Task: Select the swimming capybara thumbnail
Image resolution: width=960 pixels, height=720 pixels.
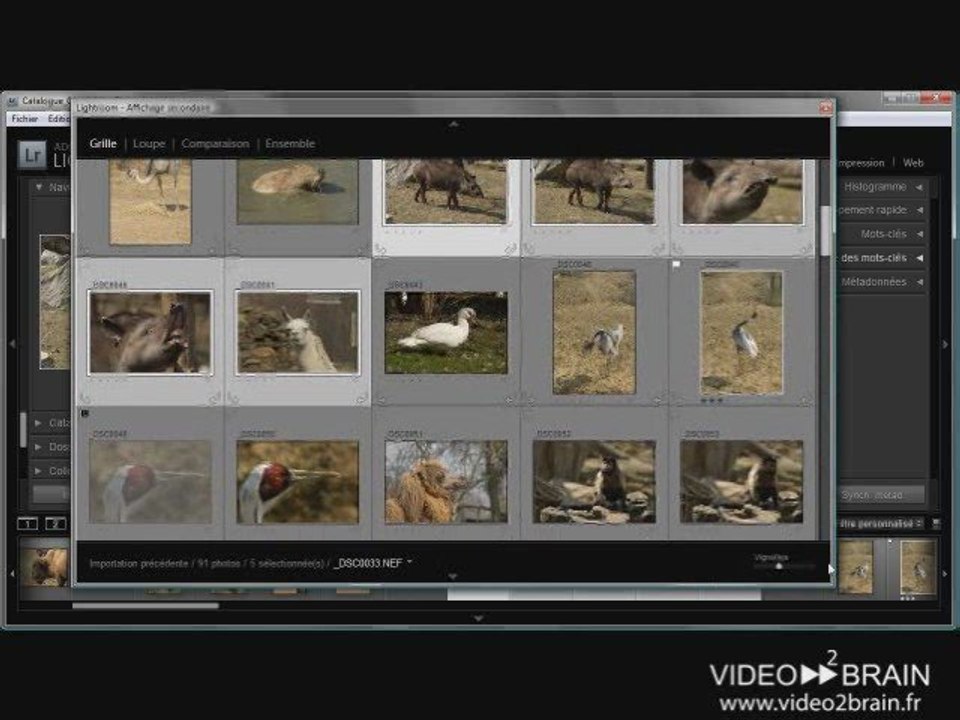Action: (298, 191)
